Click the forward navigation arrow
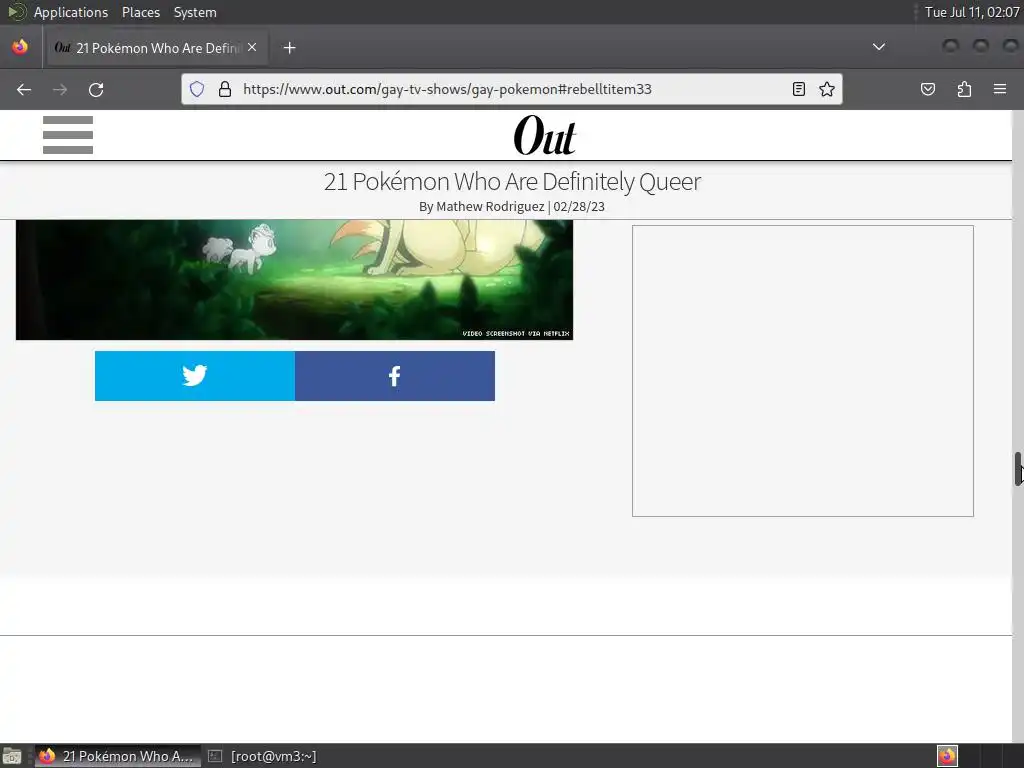 click(x=60, y=89)
